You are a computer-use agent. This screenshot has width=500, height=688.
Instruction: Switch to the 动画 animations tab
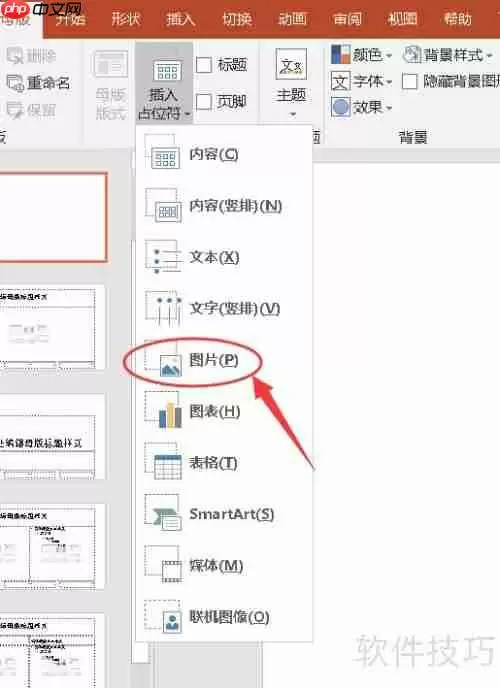(293, 18)
